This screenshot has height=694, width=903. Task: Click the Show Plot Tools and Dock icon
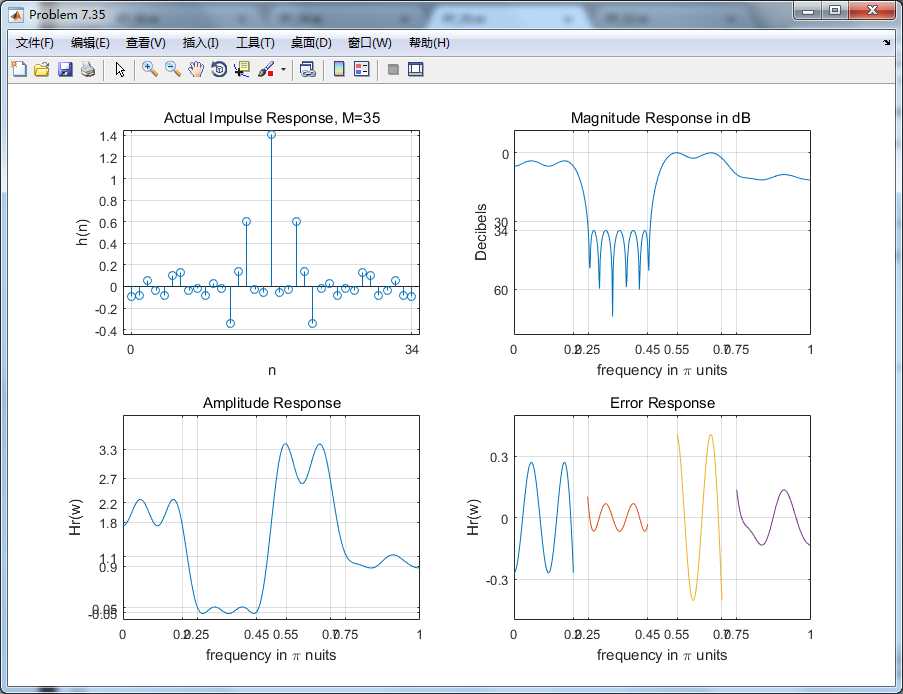pos(416,69)
